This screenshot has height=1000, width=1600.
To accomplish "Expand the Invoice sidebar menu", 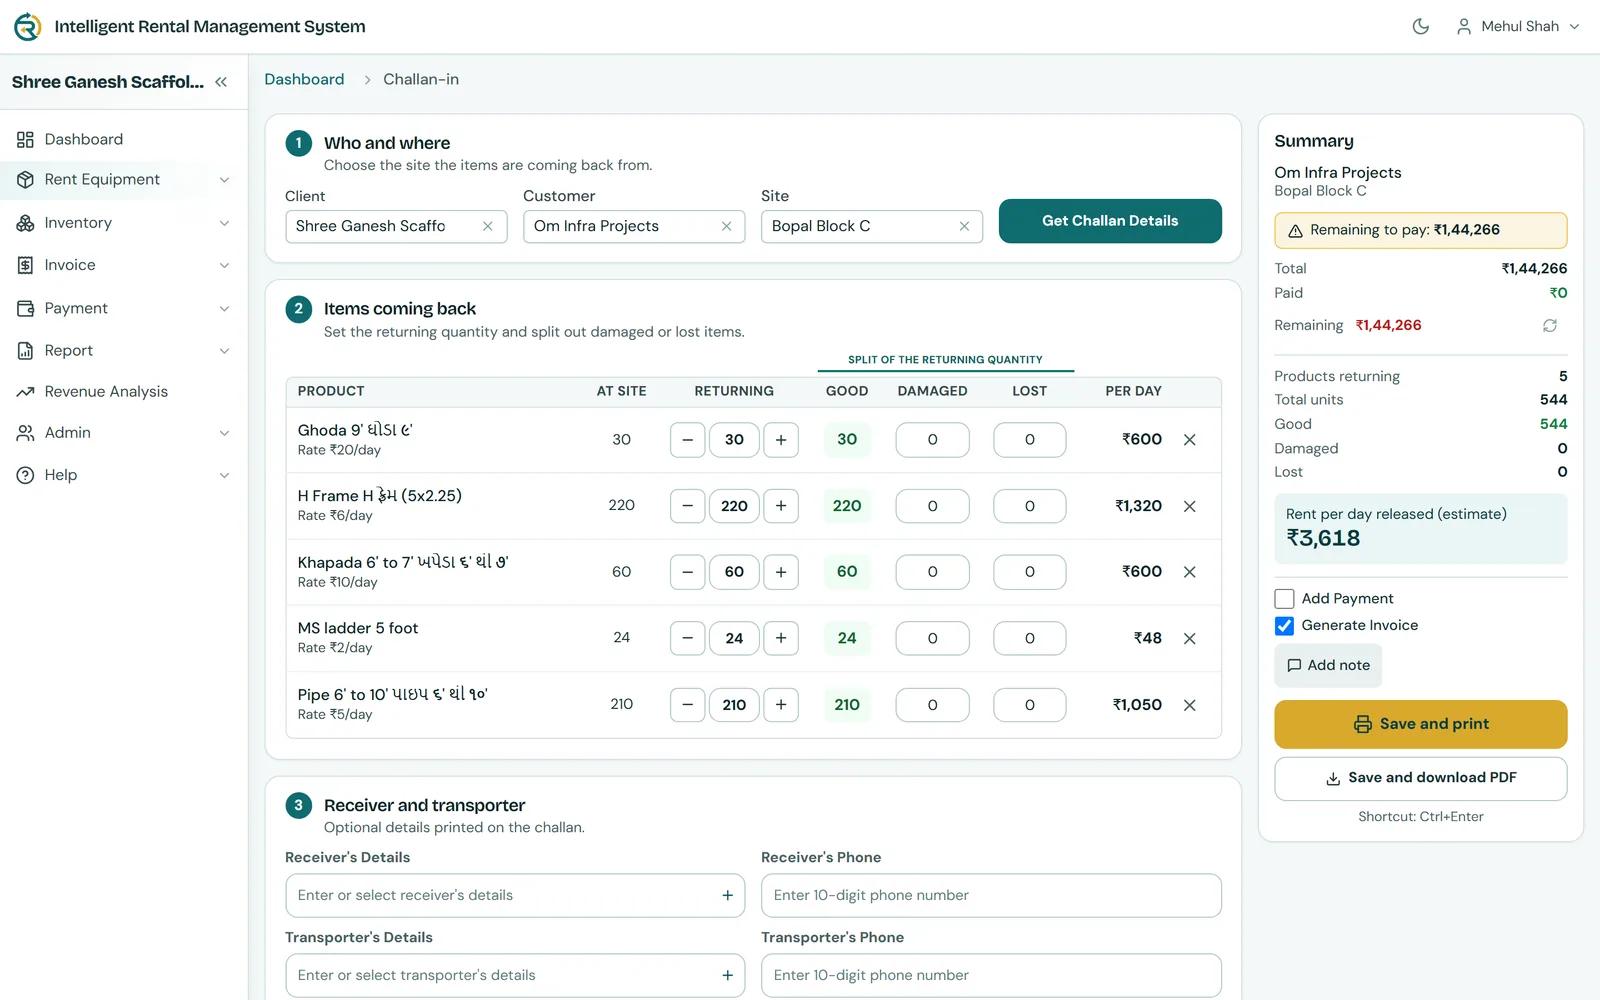I will click(x=124, y=265).
